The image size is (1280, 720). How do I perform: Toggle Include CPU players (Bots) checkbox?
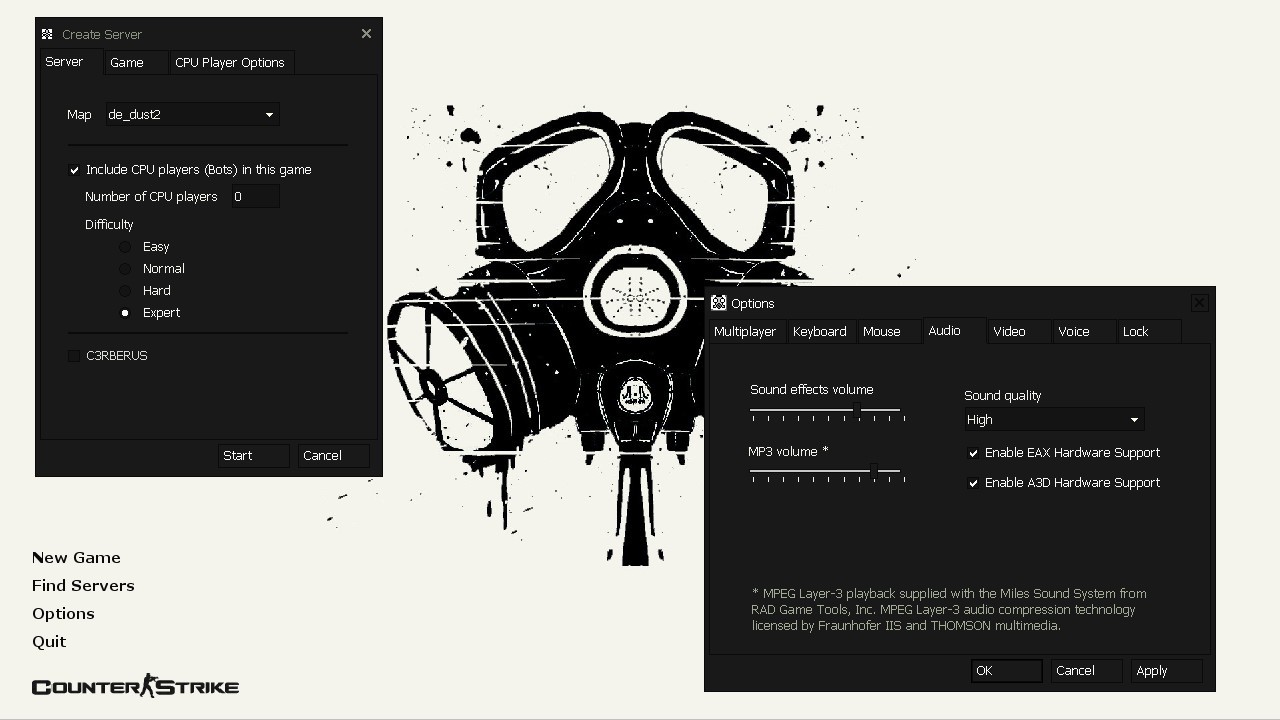click(74, 169)
